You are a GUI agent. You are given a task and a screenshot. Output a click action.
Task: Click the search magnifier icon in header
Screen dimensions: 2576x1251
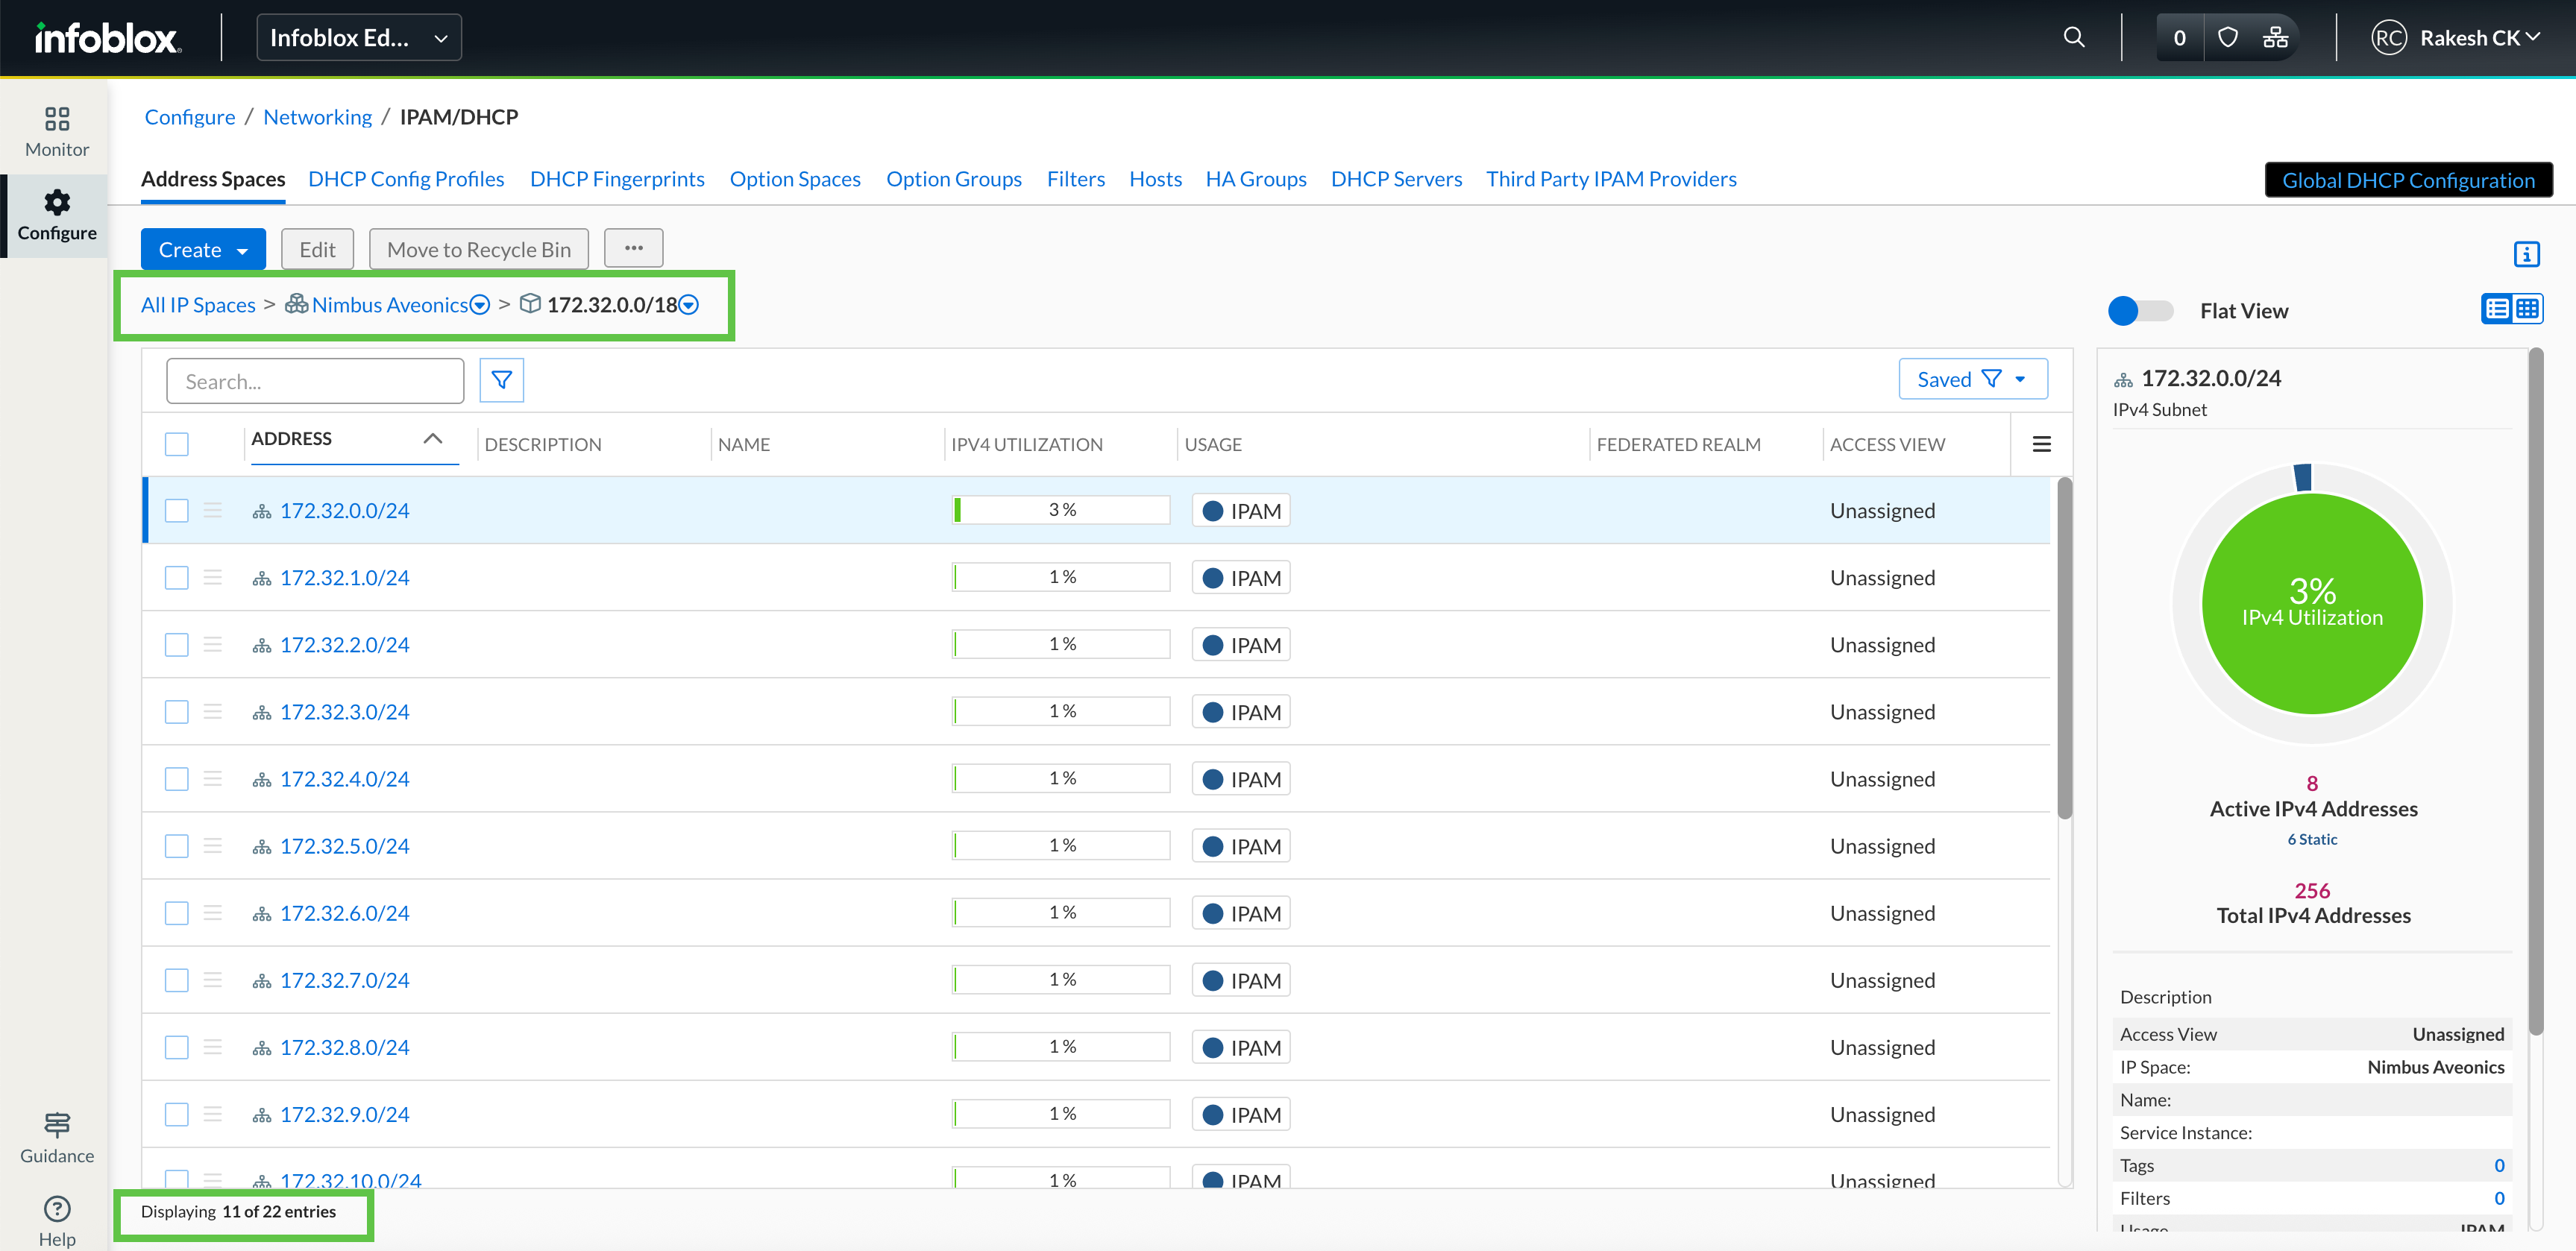tap(2073, 38)
